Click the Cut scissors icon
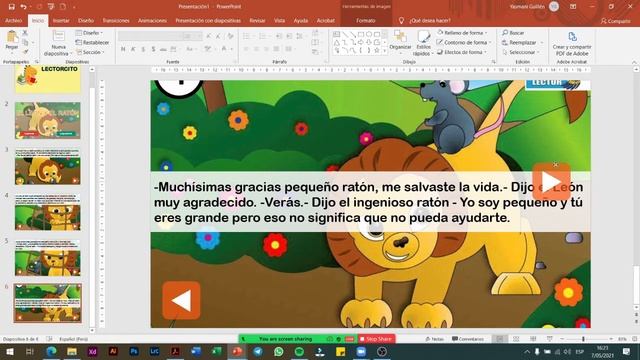Image resolution: width=640 pixels, height=360 pixels. (x=25, y=33)
